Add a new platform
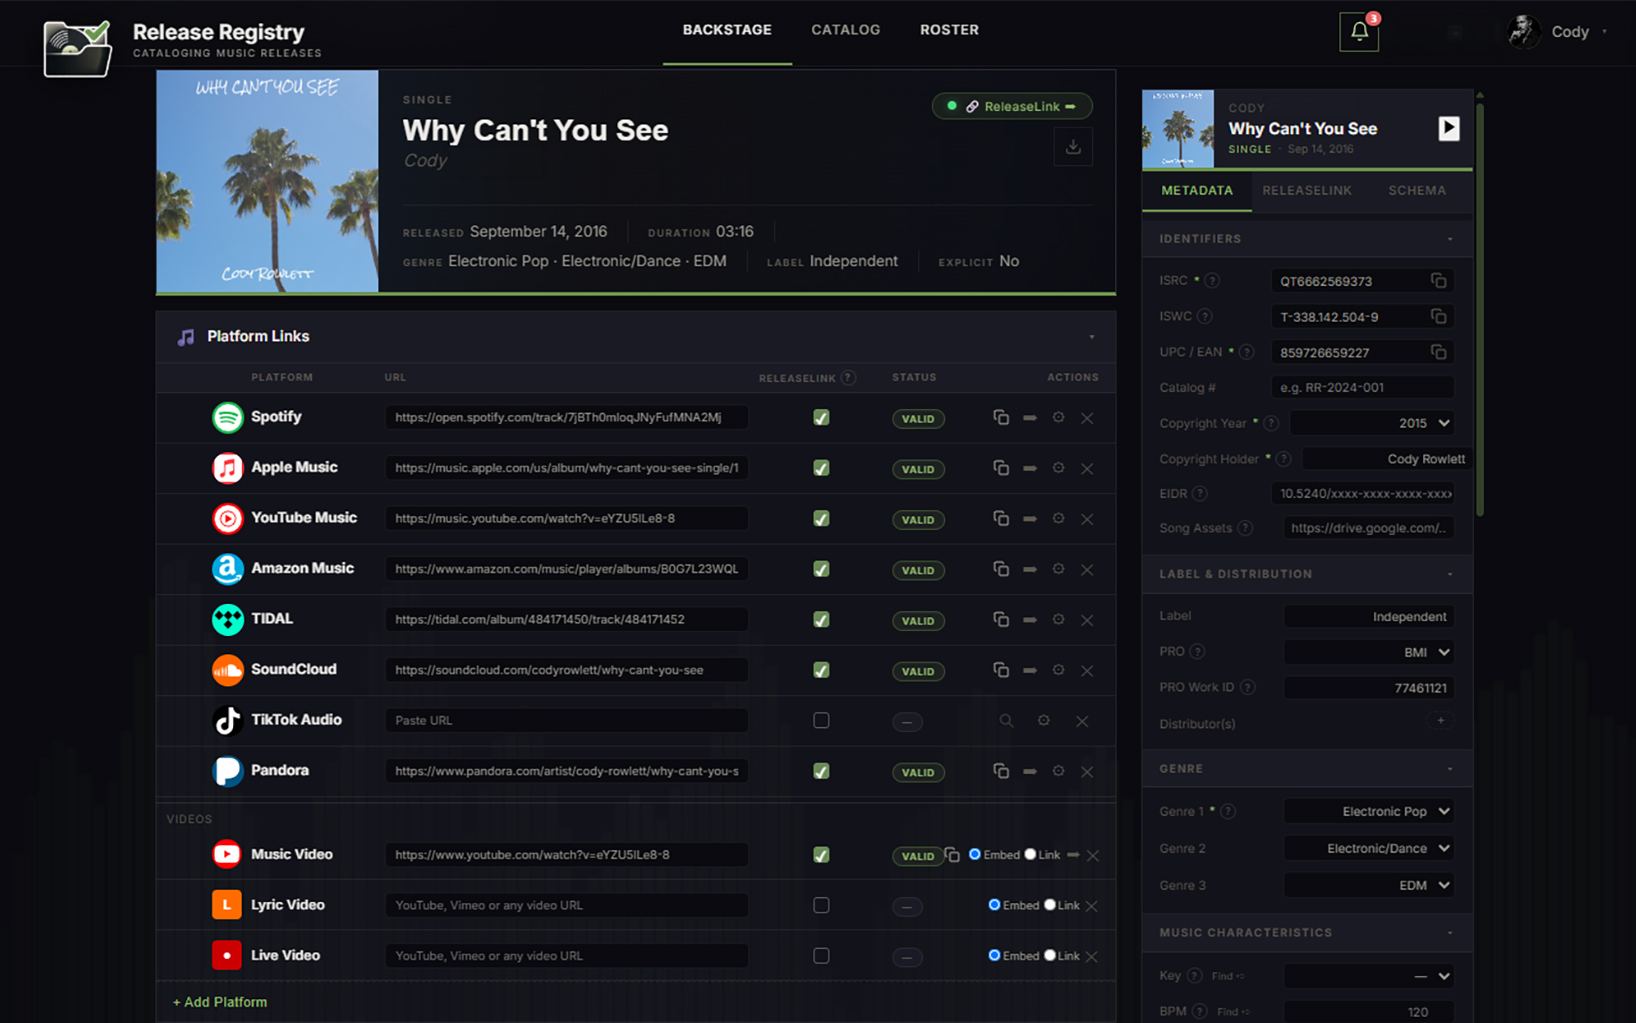Viewport: 1636px width, 1023px height. tap(220, 1002)
